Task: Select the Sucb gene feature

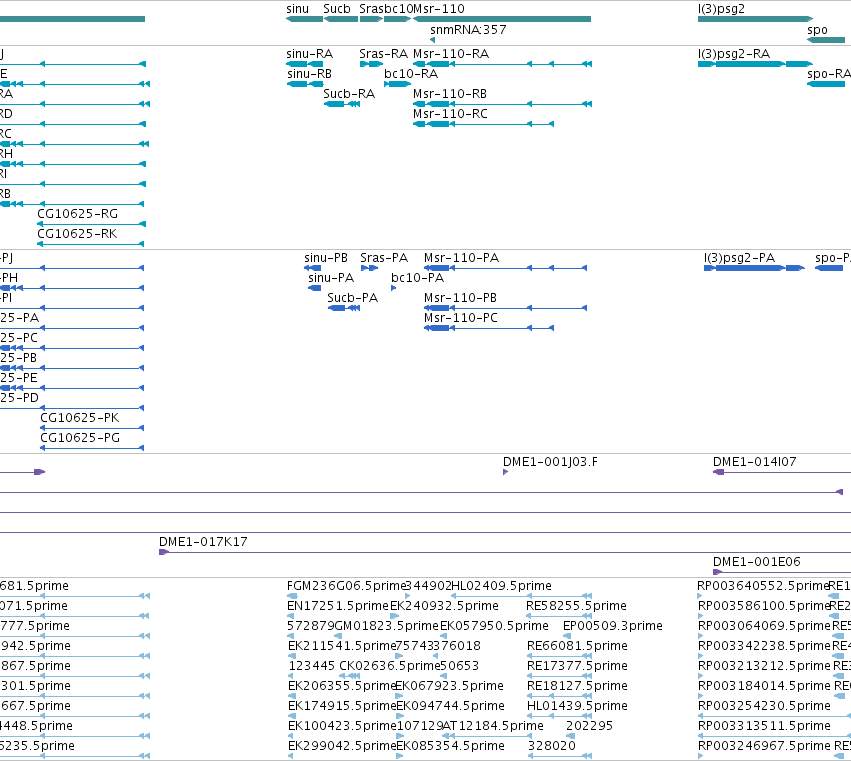Action: (341, 19)
